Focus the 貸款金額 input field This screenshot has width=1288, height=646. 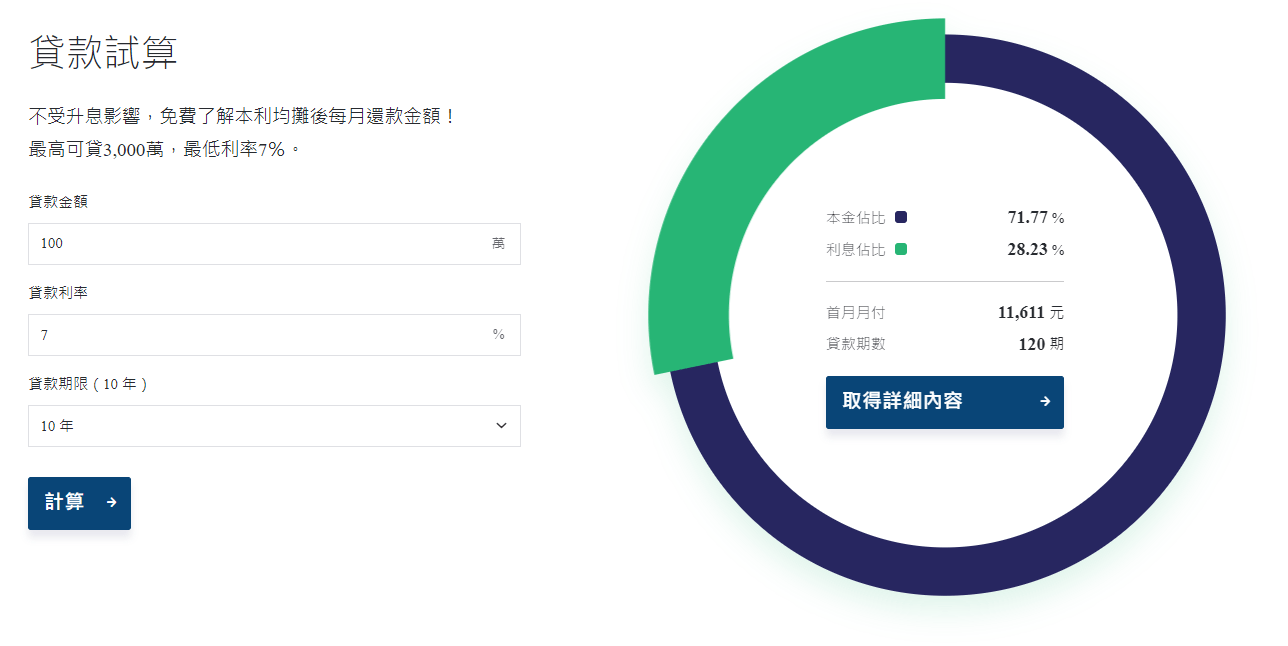coord(274,244)
